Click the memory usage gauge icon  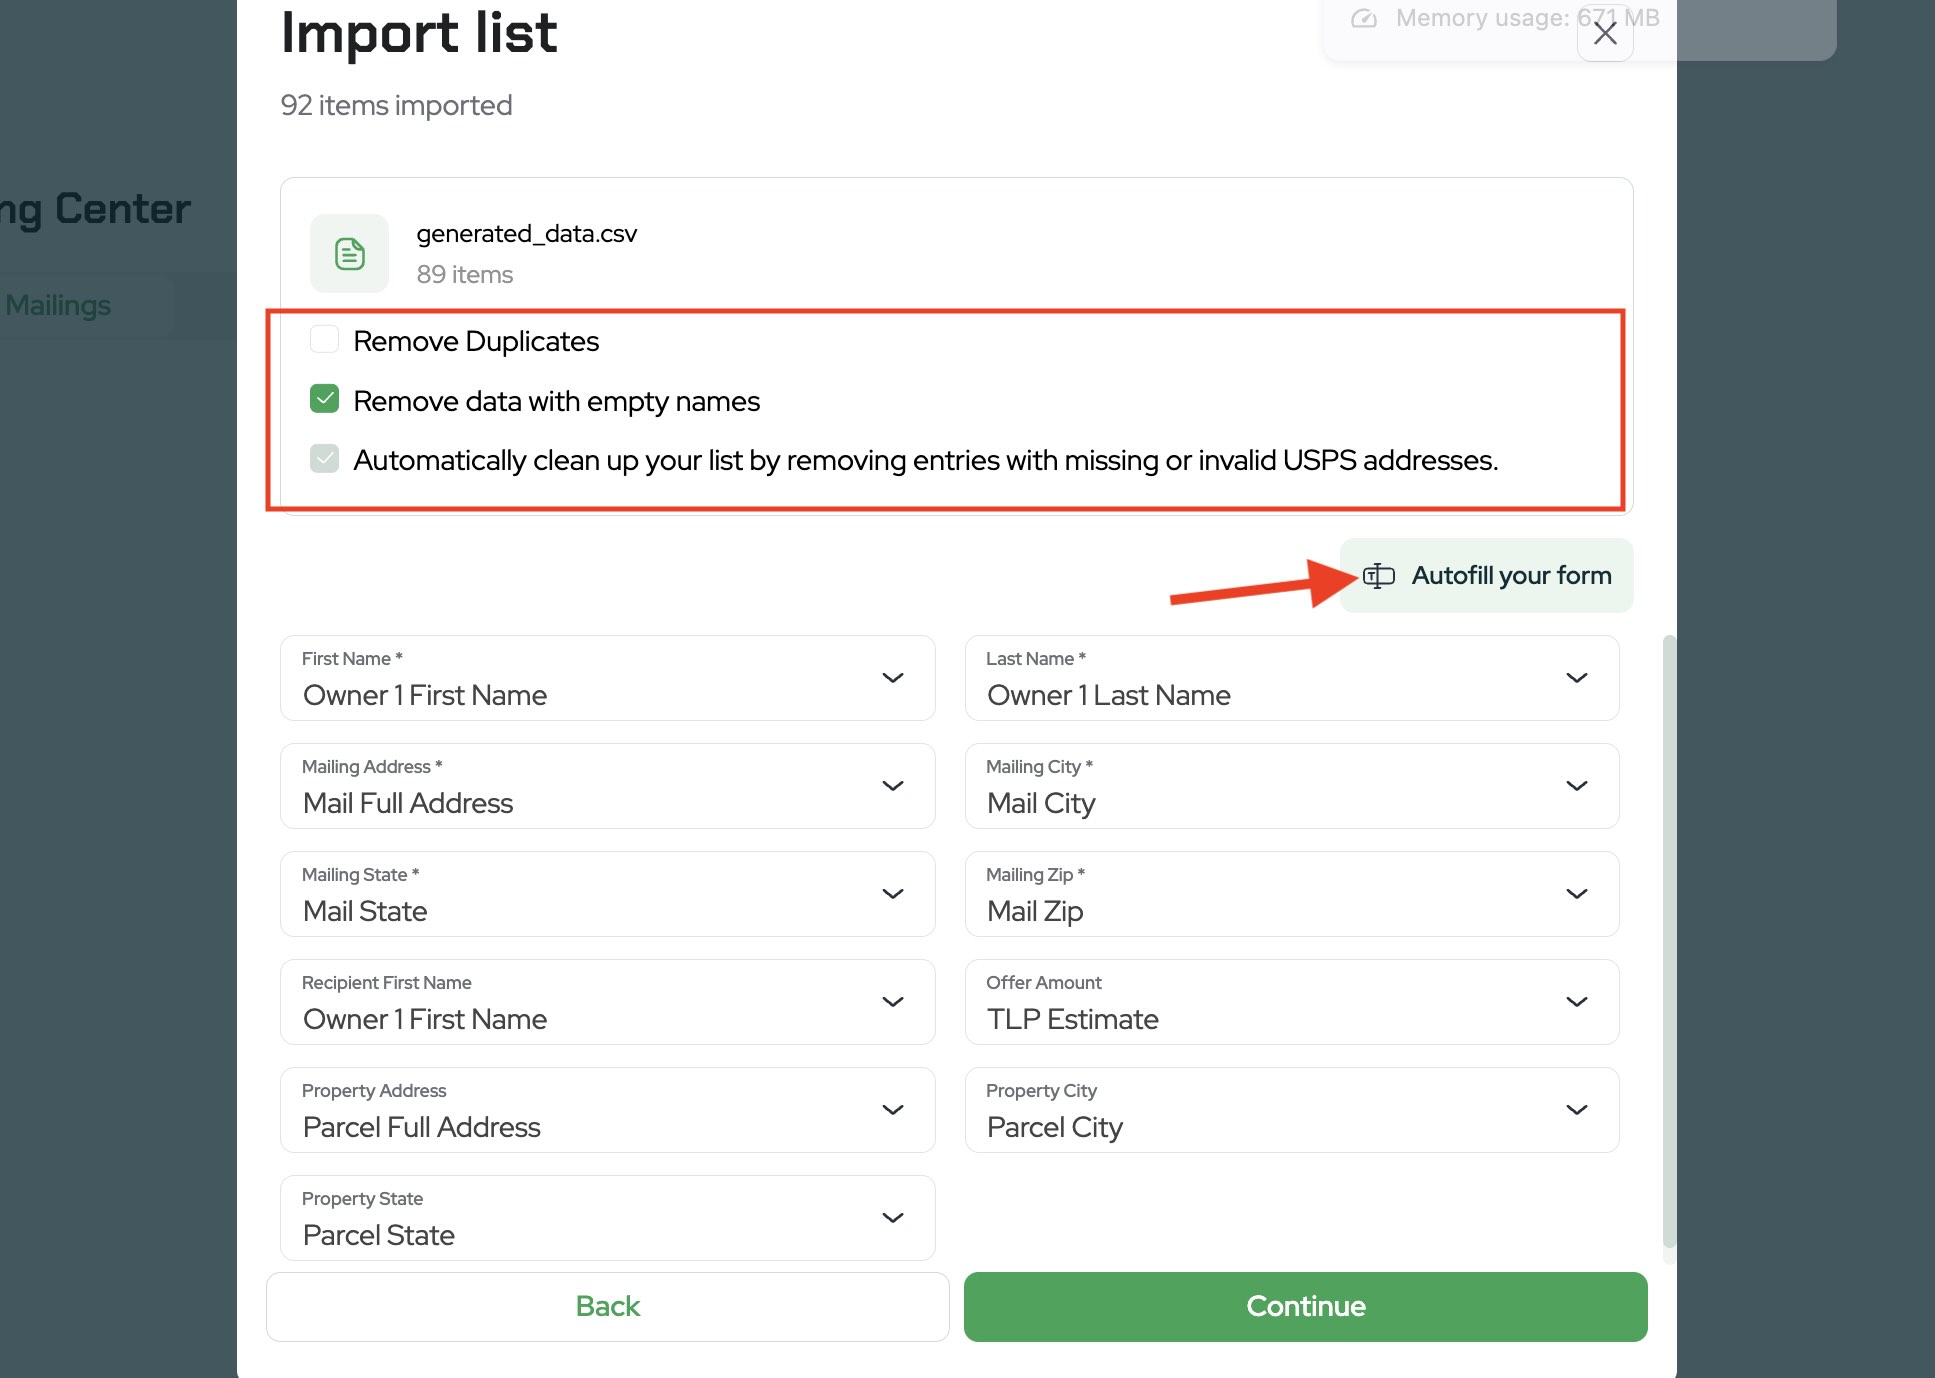1364,19
